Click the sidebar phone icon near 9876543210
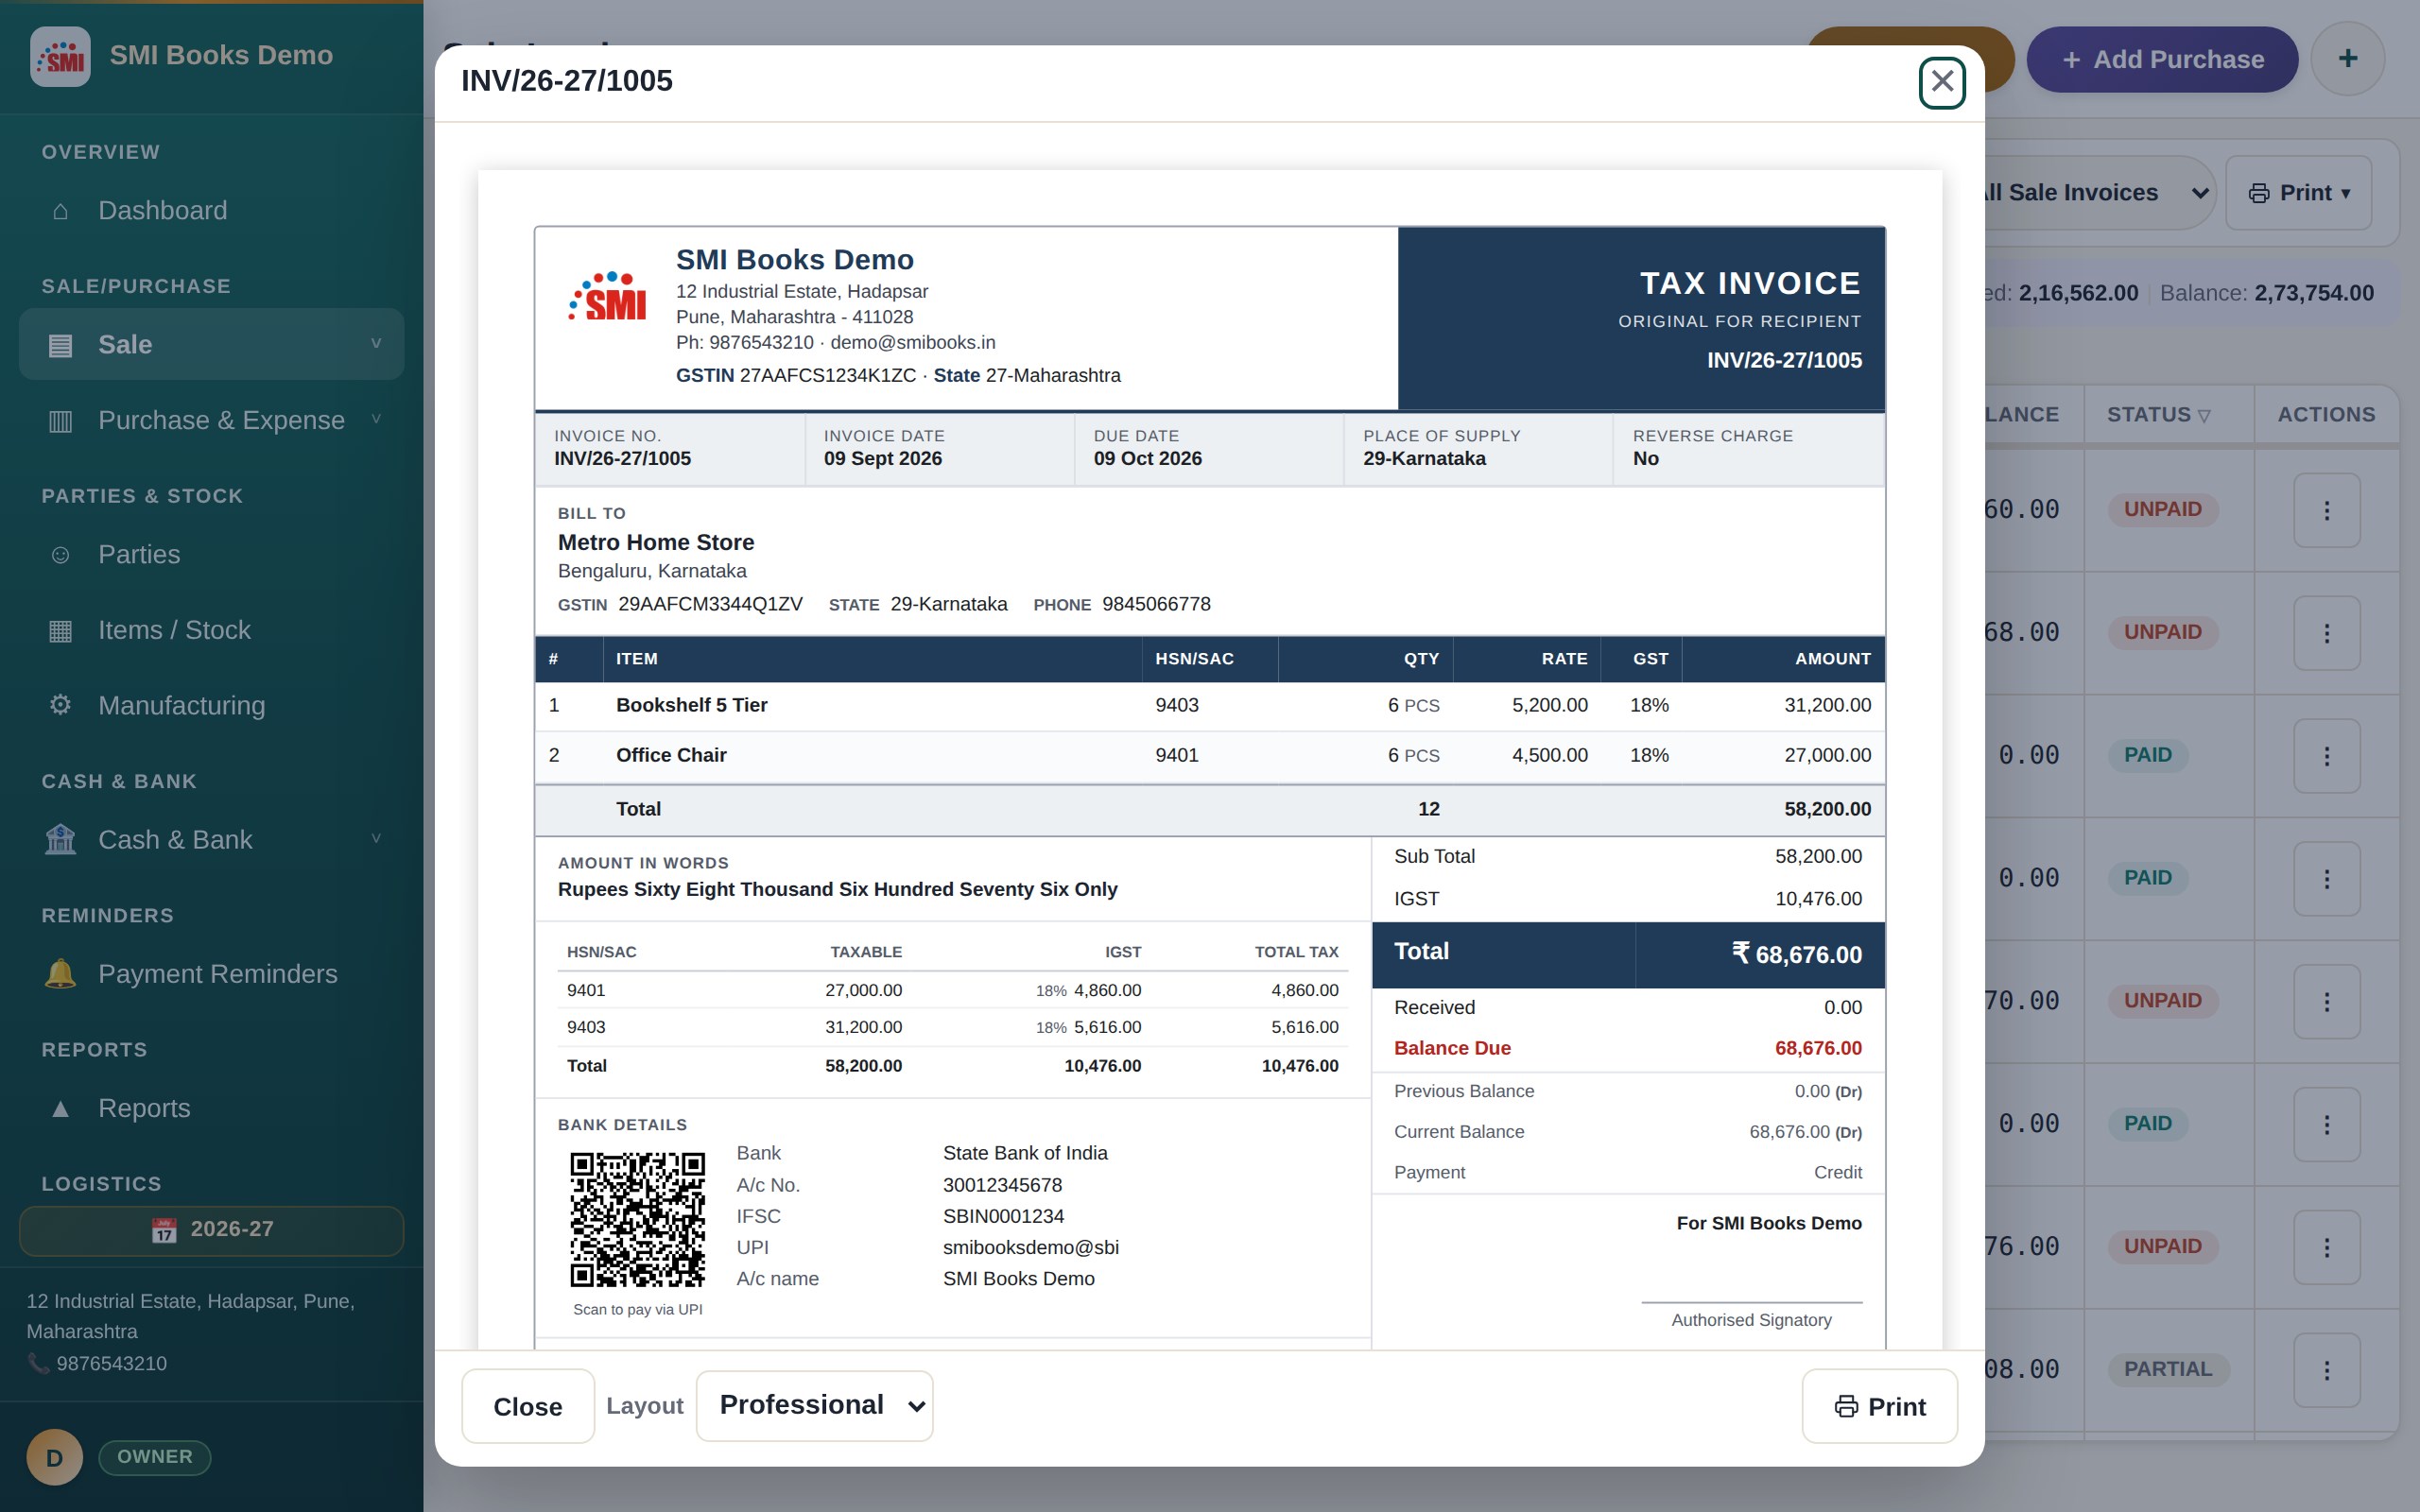This screenshot has width=2420, height=1512. click(x=38, y=1363)
